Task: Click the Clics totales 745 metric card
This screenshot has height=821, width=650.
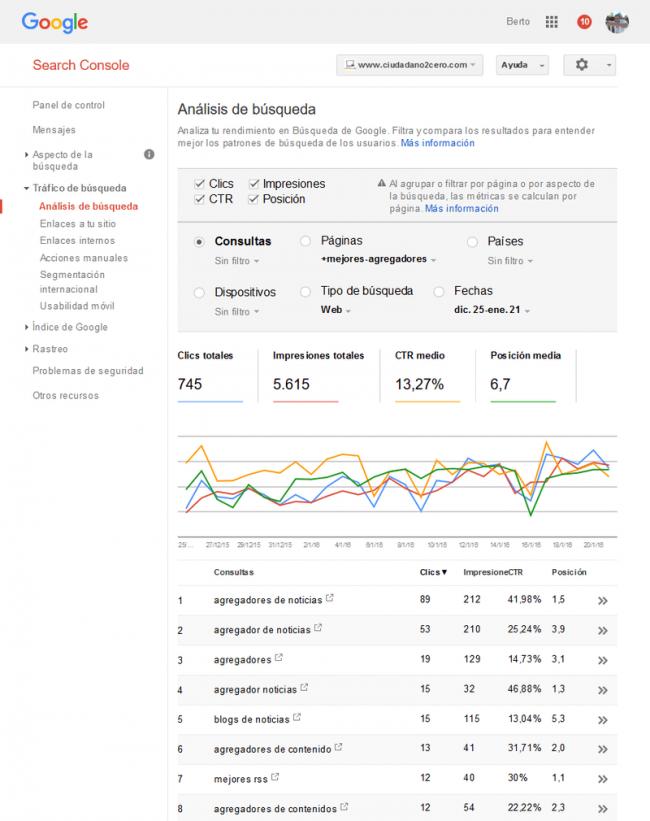Action: tap(210, 376)
